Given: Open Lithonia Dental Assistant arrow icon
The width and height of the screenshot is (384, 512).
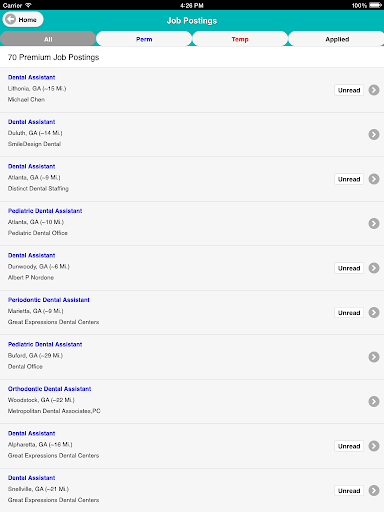Looking at the screenshot, I should pyautogui.click(x=374, y=90).
